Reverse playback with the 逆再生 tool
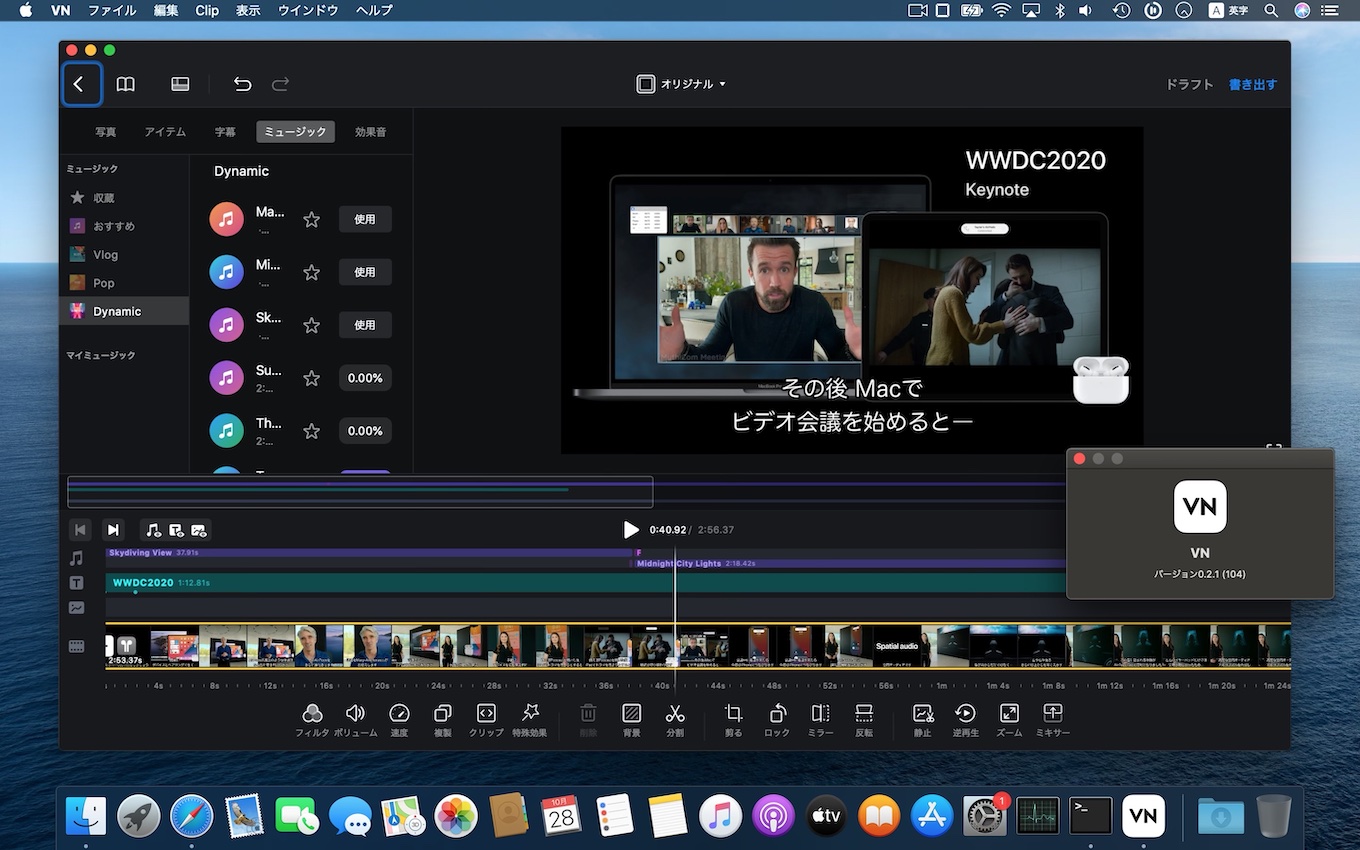The image size is (1360, 850). pos(965,718)
